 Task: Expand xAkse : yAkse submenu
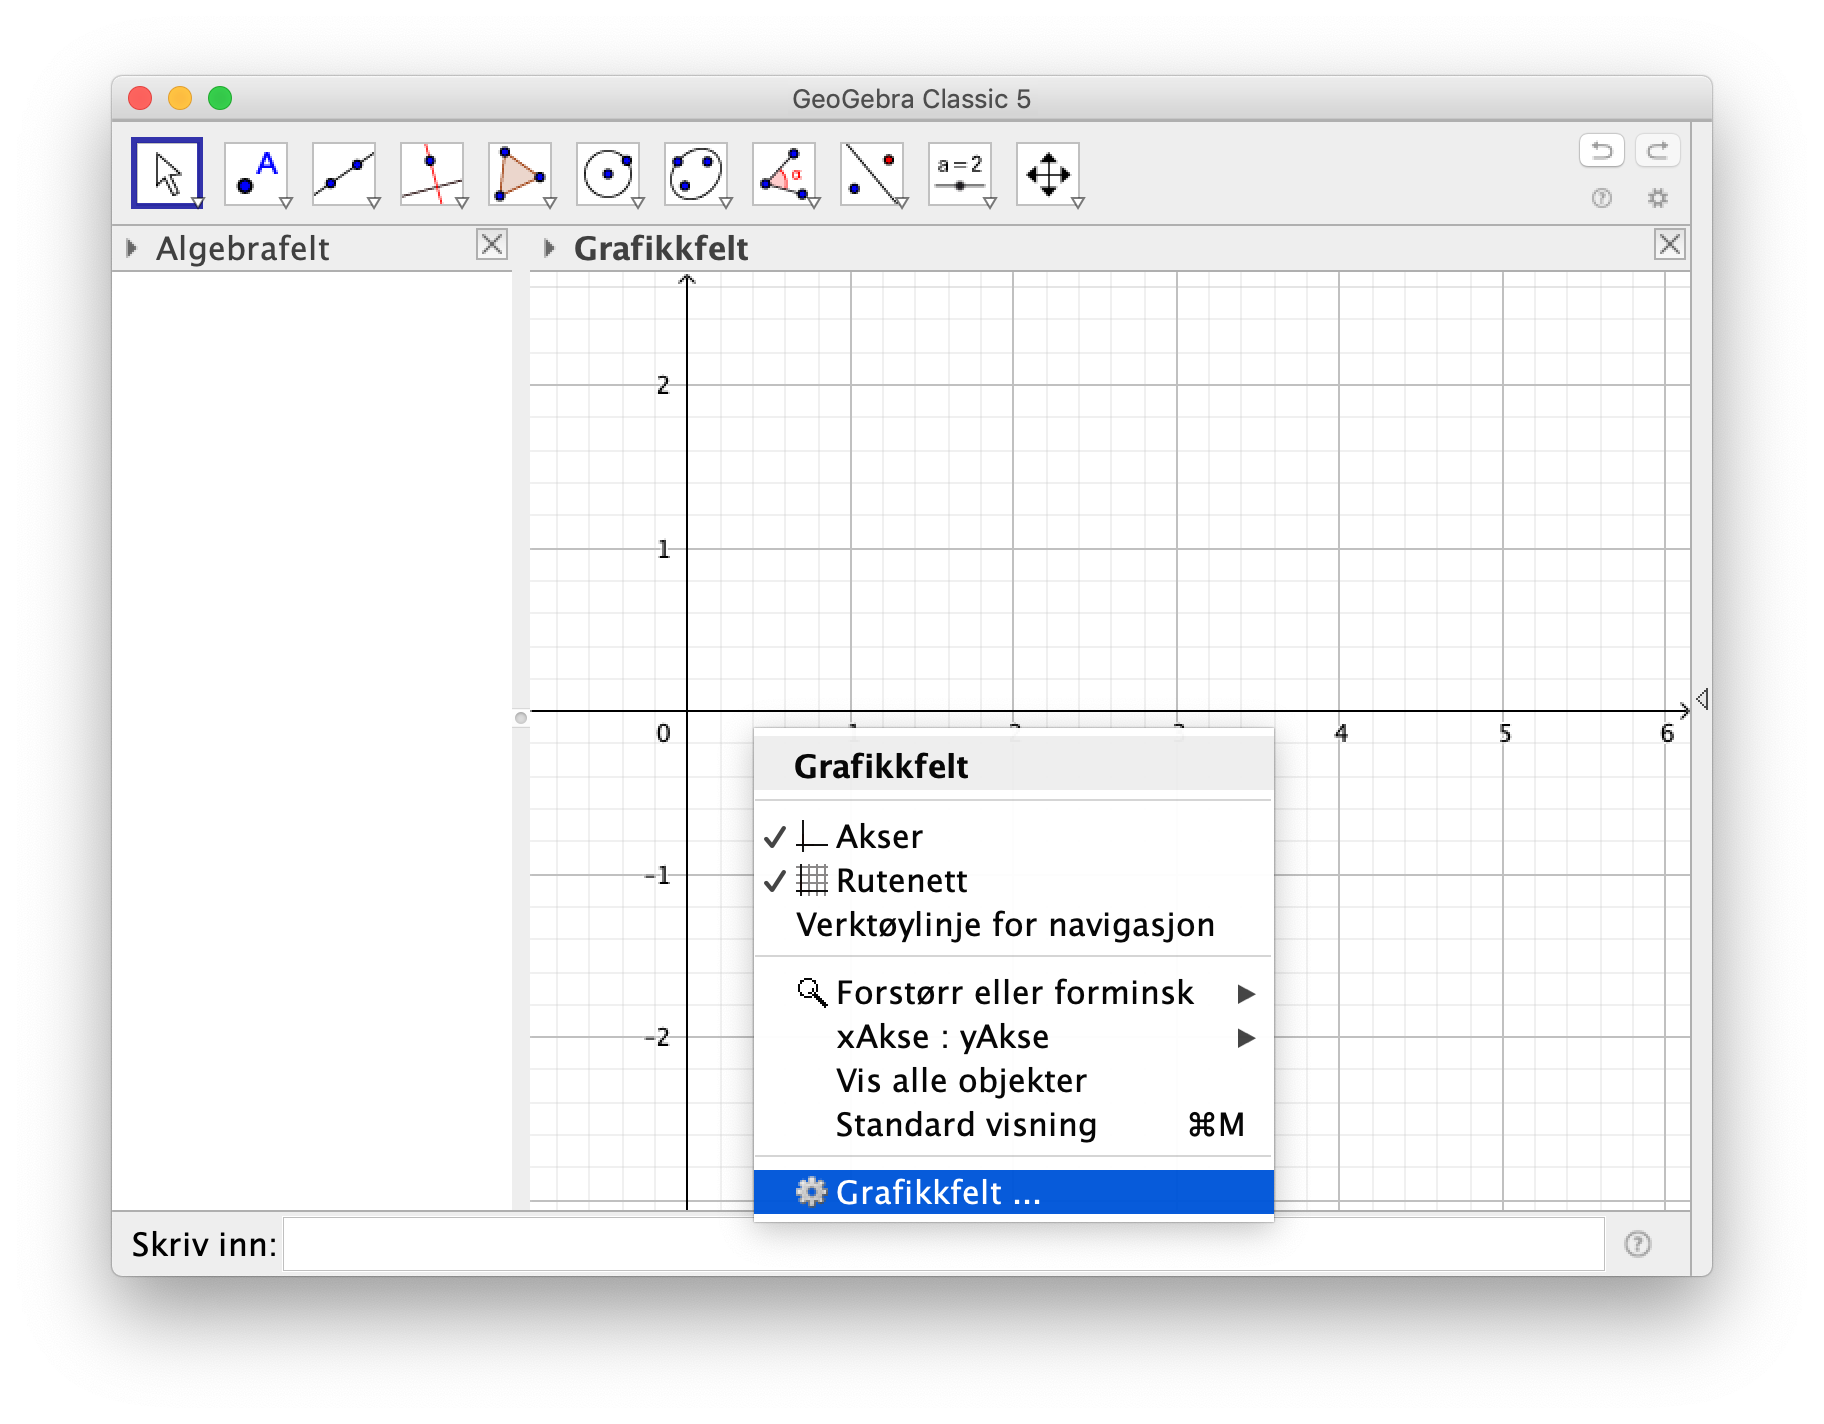(x=1014, y=1036)
